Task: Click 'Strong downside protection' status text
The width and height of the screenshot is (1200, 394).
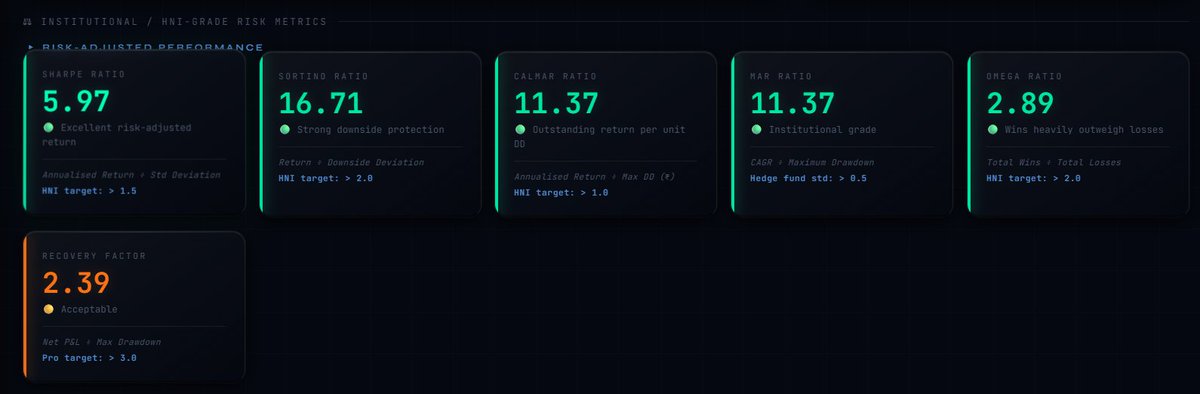Action: click(x=370, y=130)
